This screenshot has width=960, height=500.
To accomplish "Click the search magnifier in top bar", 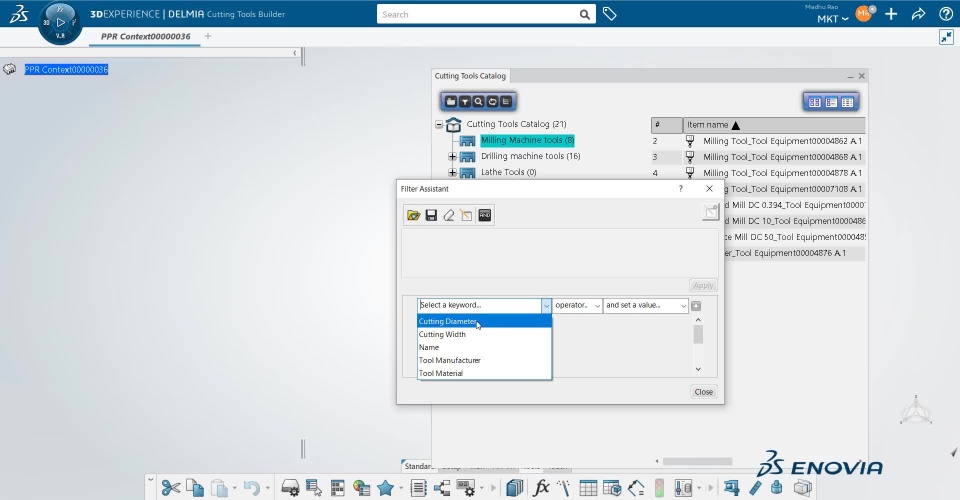I will tap(585, 15).
